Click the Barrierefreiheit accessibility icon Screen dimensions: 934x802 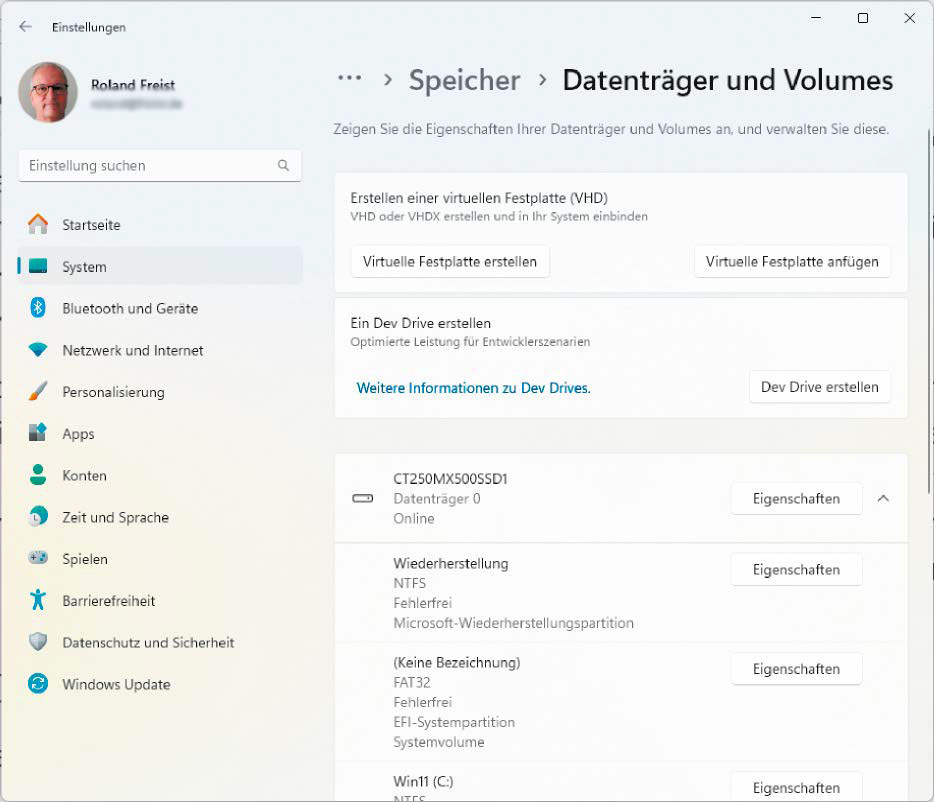pyautogui.click(x=38, y=600)
